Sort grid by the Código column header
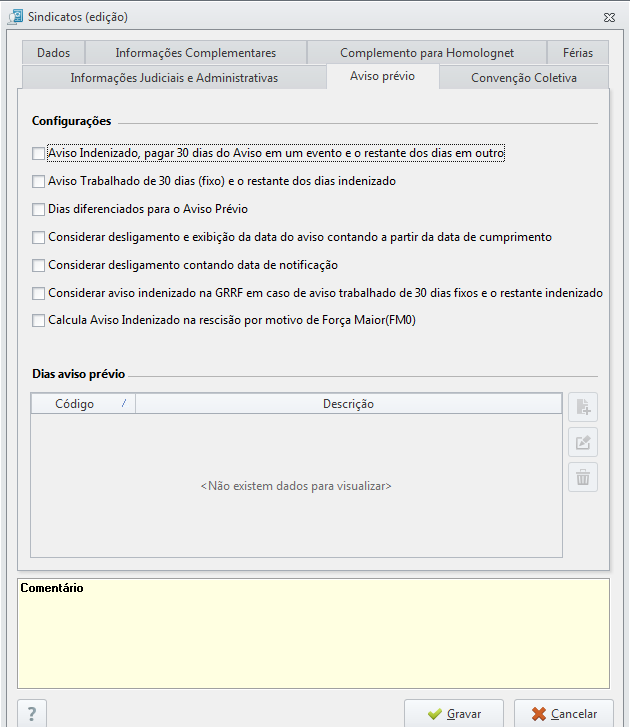The width and height of the screenshot is (630, 727). 83,404
